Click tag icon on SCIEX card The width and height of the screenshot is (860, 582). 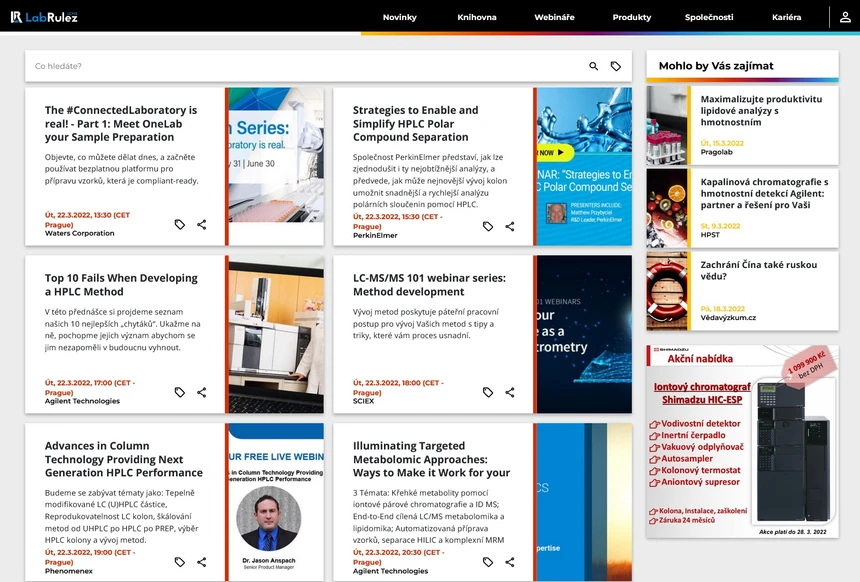488,392
